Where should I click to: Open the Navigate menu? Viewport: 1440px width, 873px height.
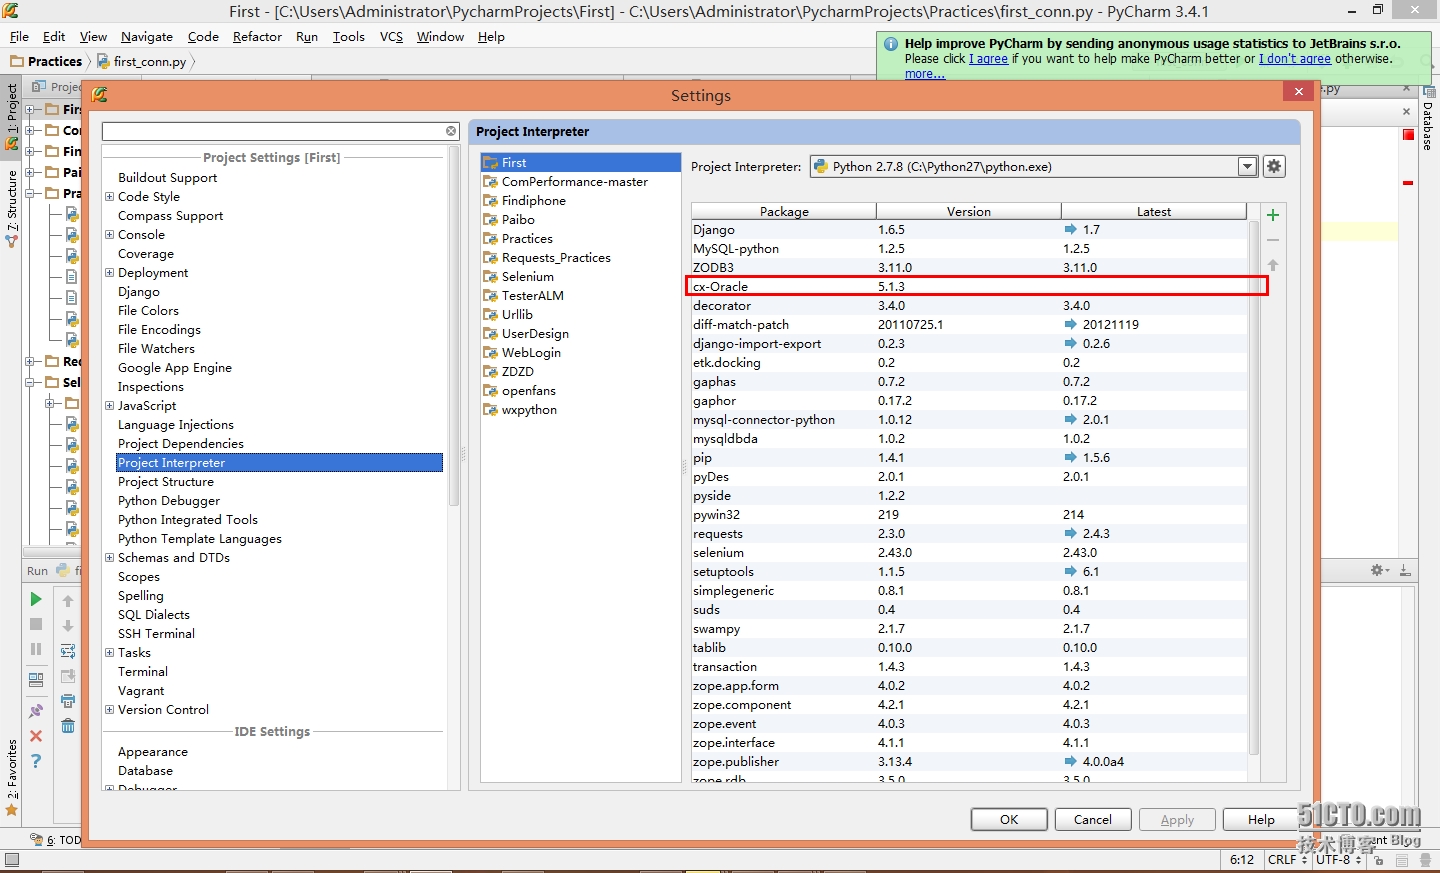click(x=147, y=37)
